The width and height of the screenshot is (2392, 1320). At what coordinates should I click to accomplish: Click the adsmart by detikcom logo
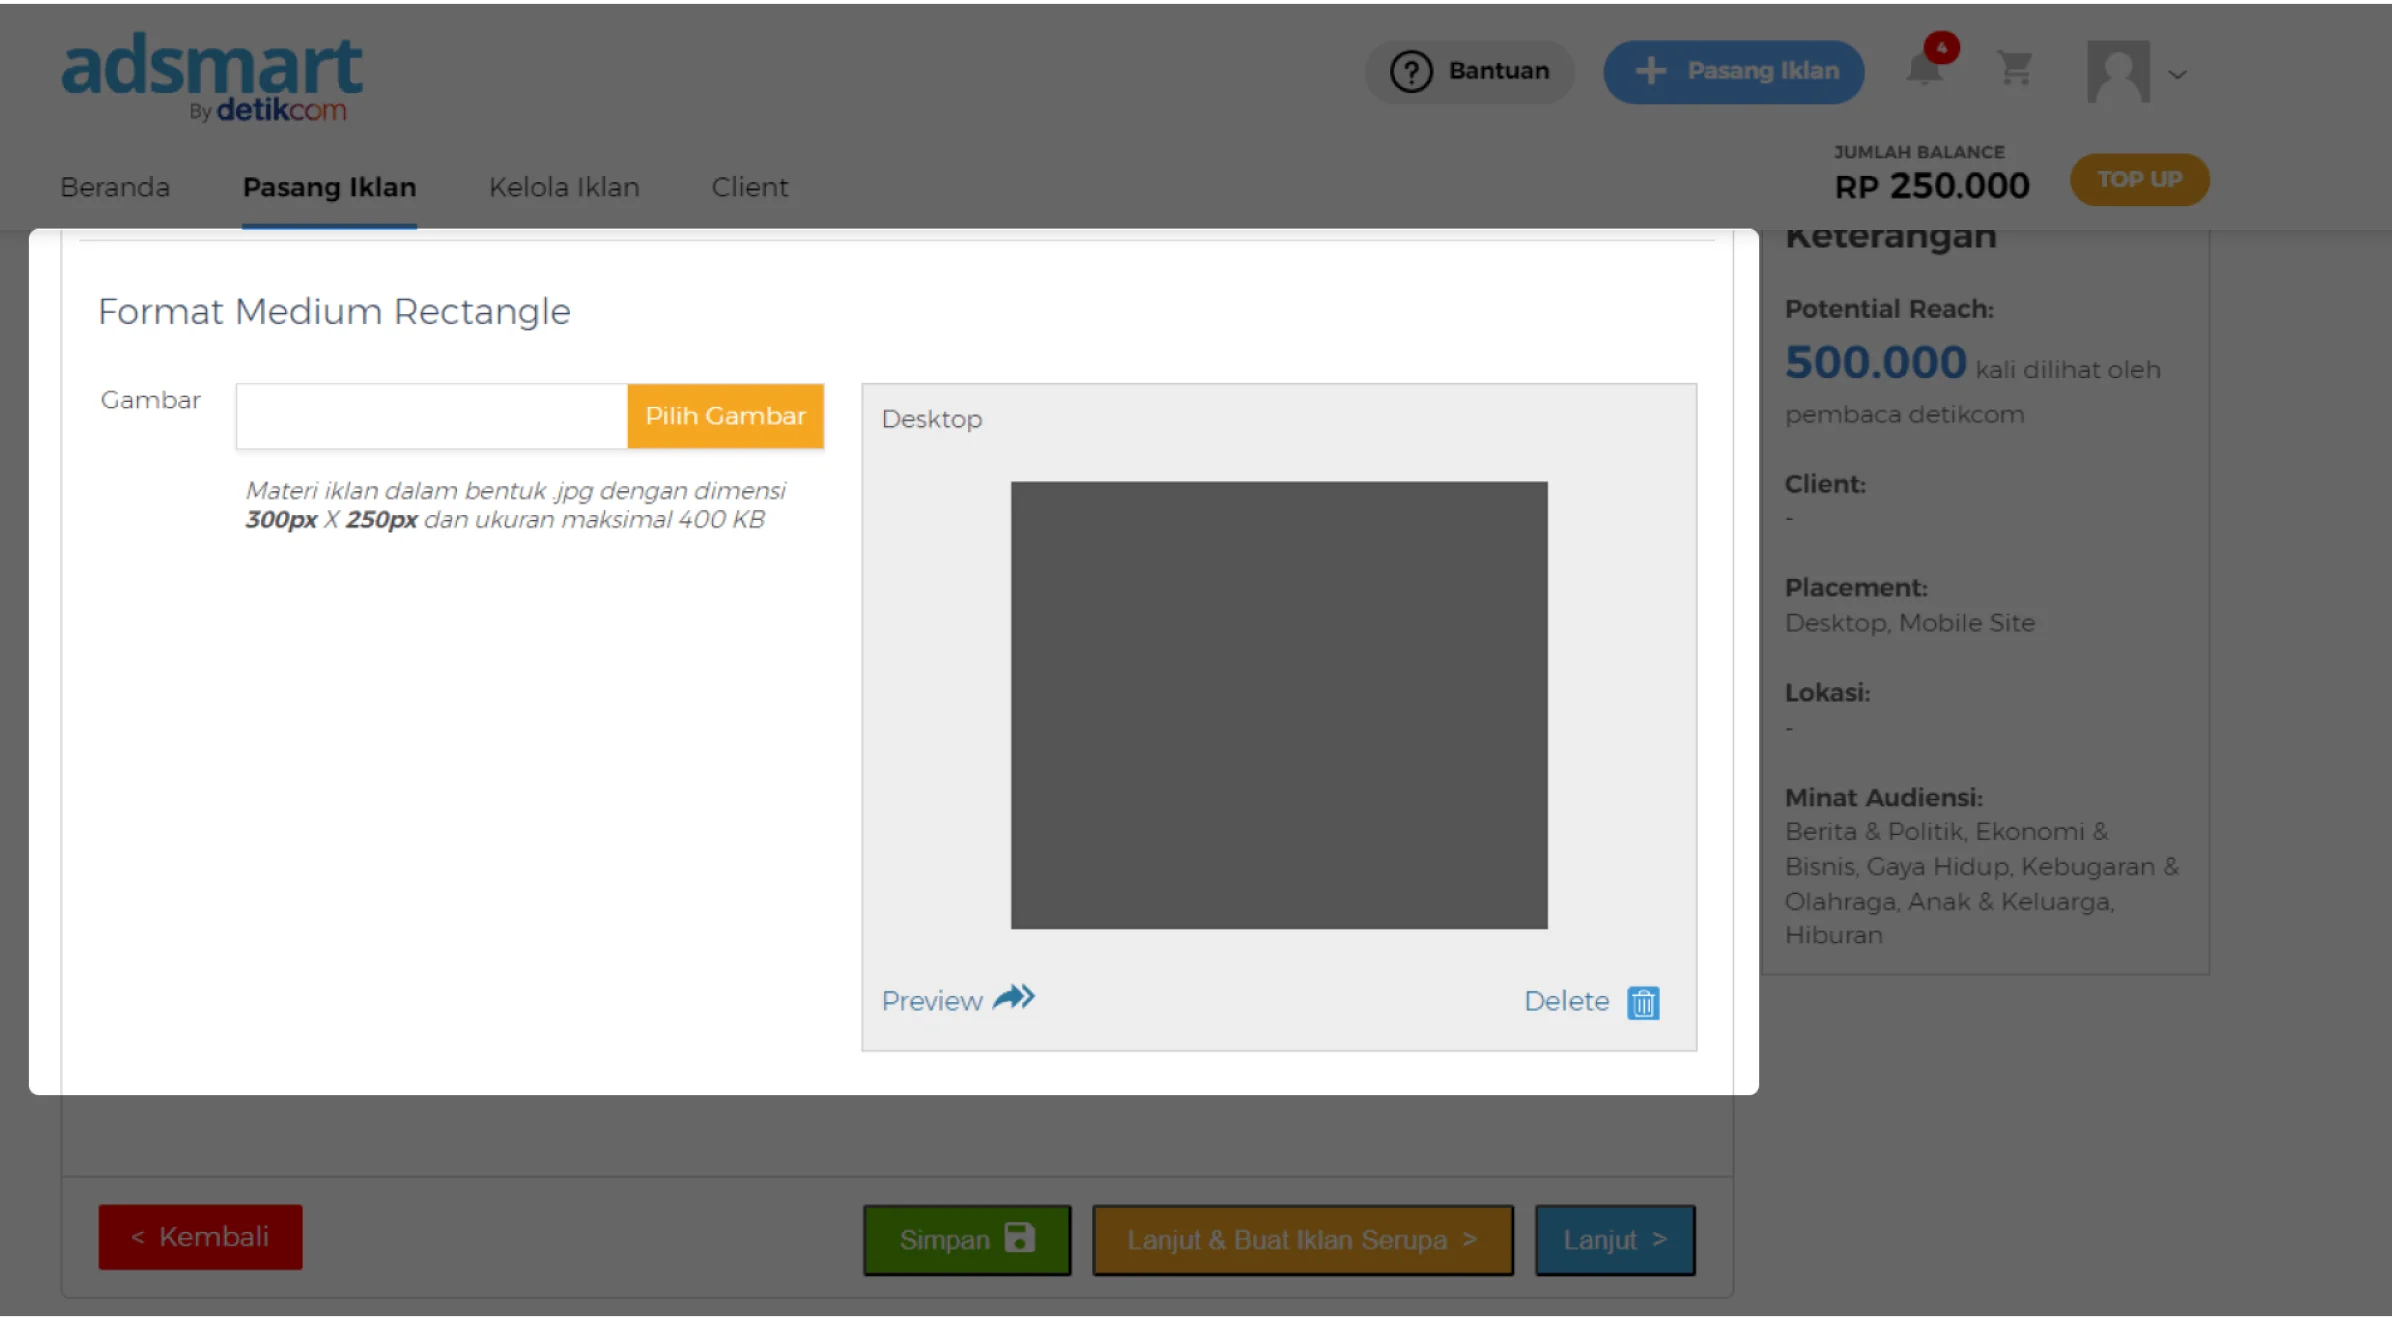pyautogui.click(x=211, y=77)
